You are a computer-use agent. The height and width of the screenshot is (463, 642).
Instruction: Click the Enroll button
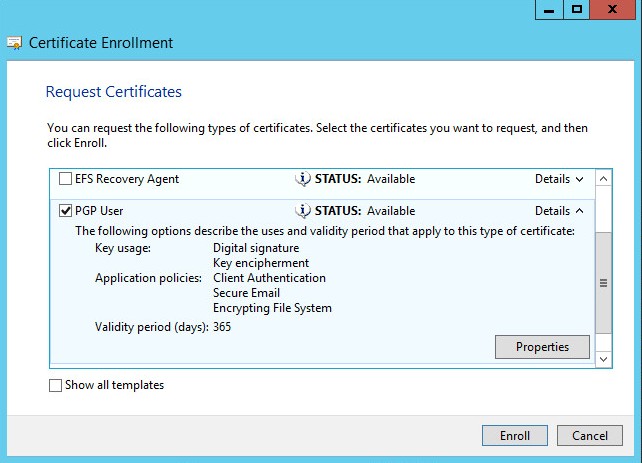(515, 436)
